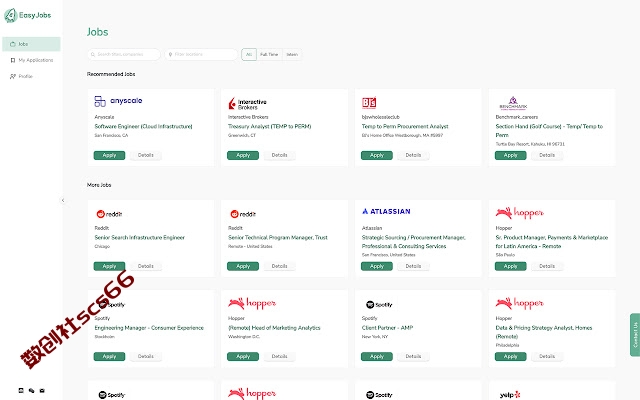View Details for Treasury Analyst job
This screenshot has height=400, width=640.
pos(280,155)
